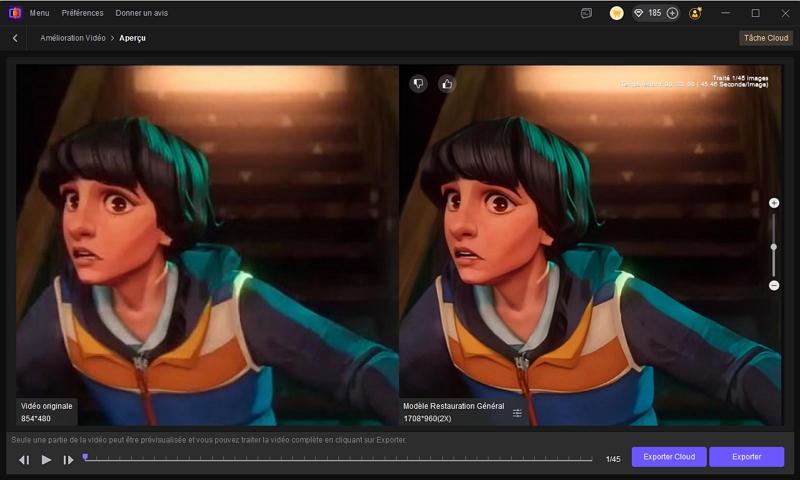800x480 pixels.
Task: Click the thumbs down feedback icon
Action: 418,84
